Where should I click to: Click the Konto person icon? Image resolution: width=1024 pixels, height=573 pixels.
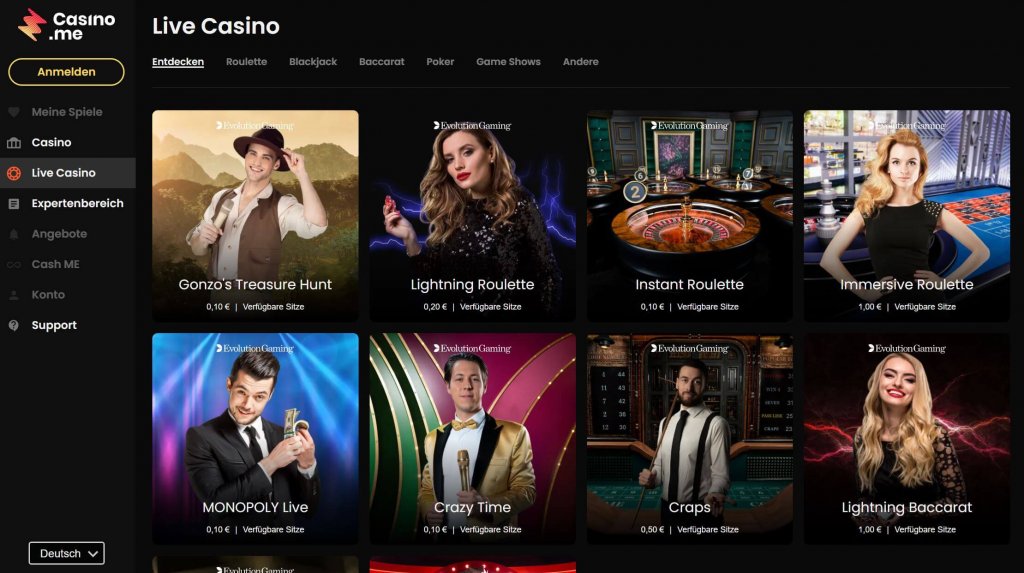(x=14, y=295)
